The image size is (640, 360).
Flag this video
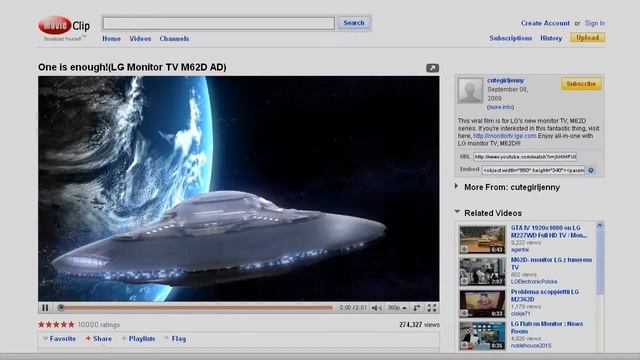[x=176, y=339]
